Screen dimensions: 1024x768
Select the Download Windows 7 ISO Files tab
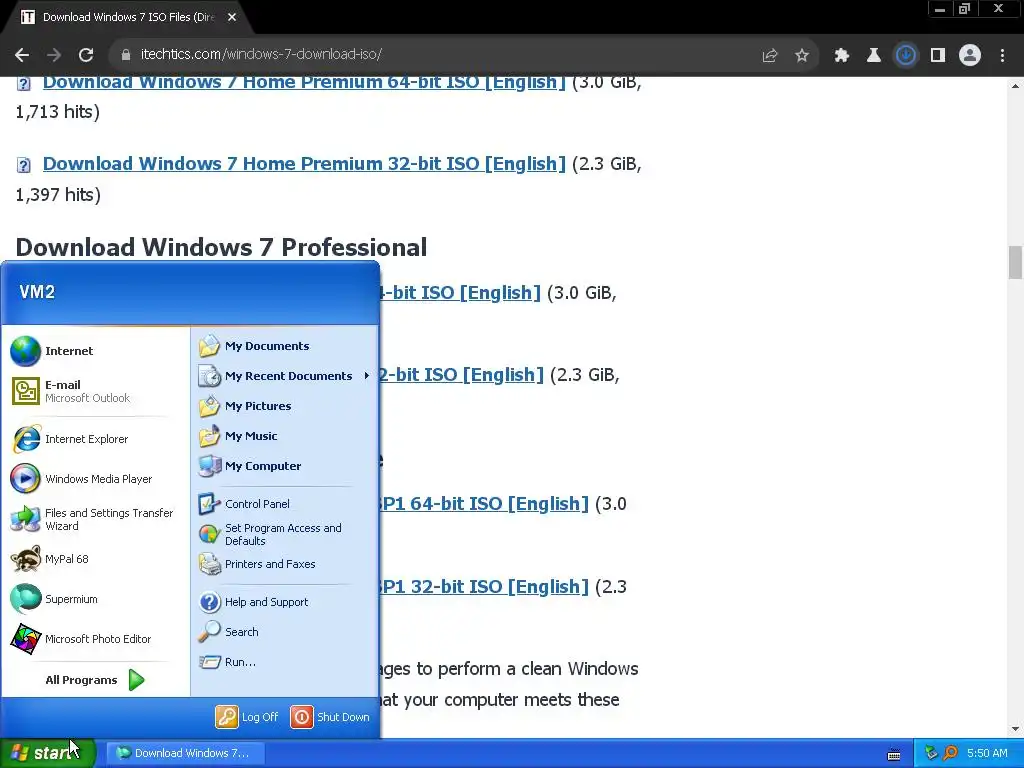coord(127,17)
